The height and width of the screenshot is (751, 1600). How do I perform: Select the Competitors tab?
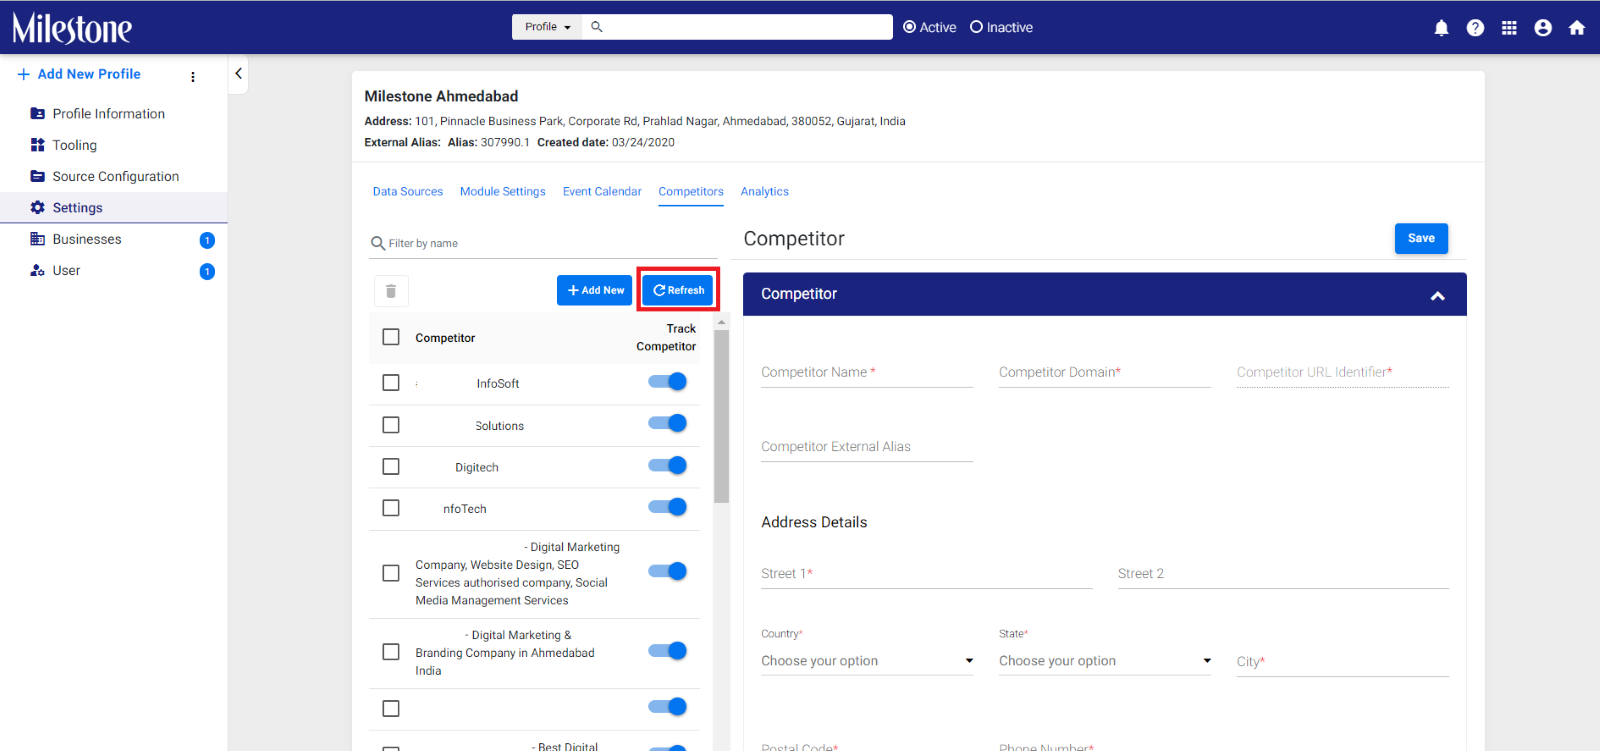click(x=691, y=192)
